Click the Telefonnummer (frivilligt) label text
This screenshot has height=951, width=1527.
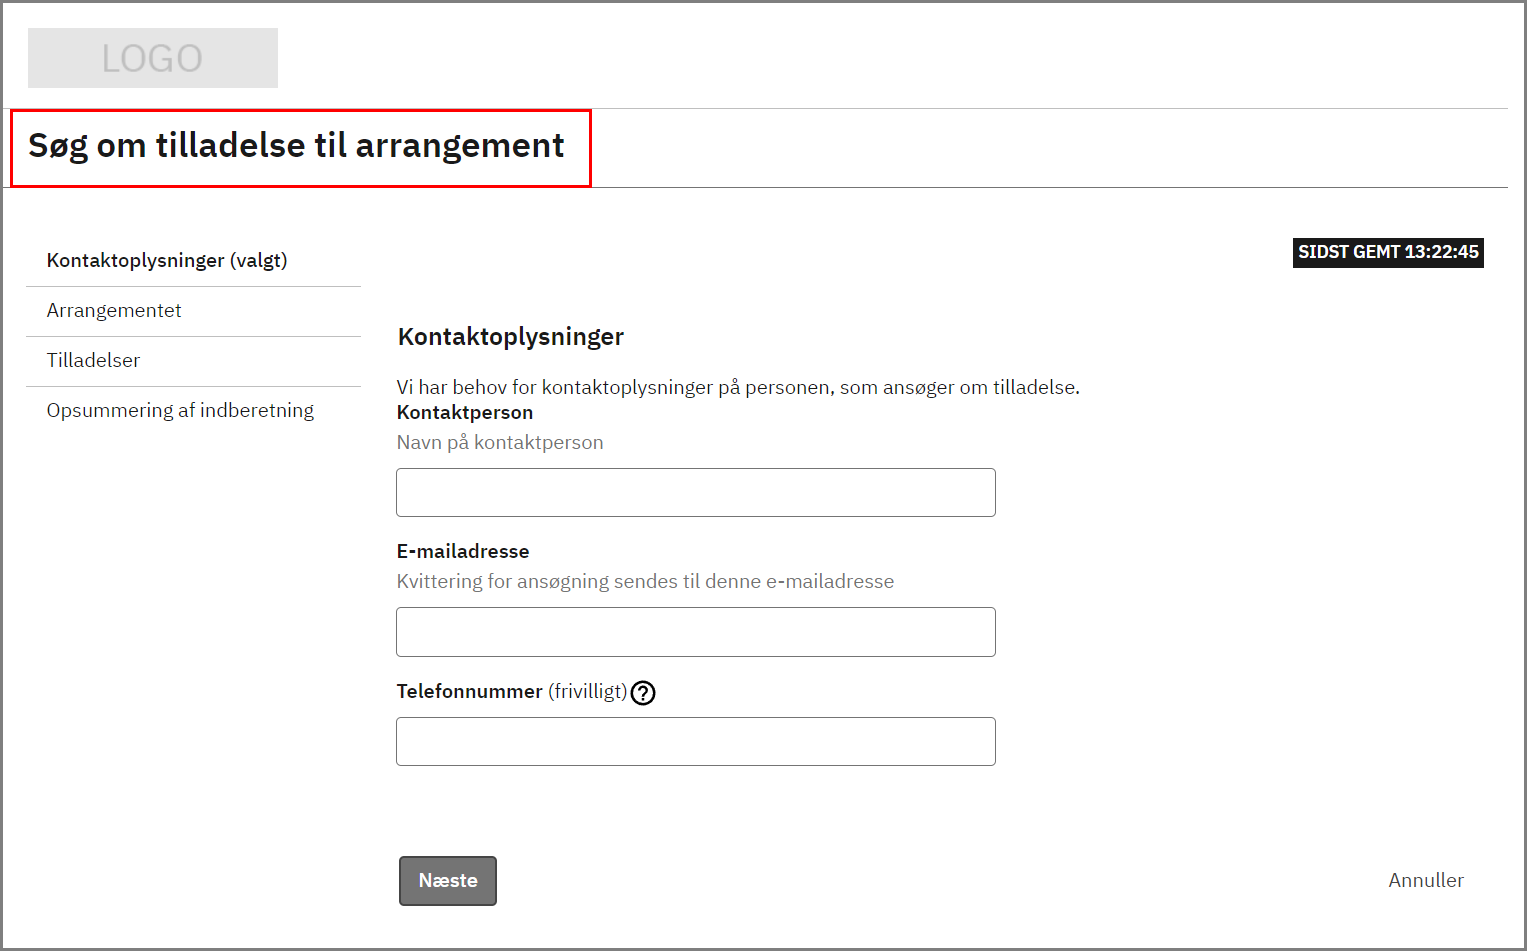pos(510,692)
